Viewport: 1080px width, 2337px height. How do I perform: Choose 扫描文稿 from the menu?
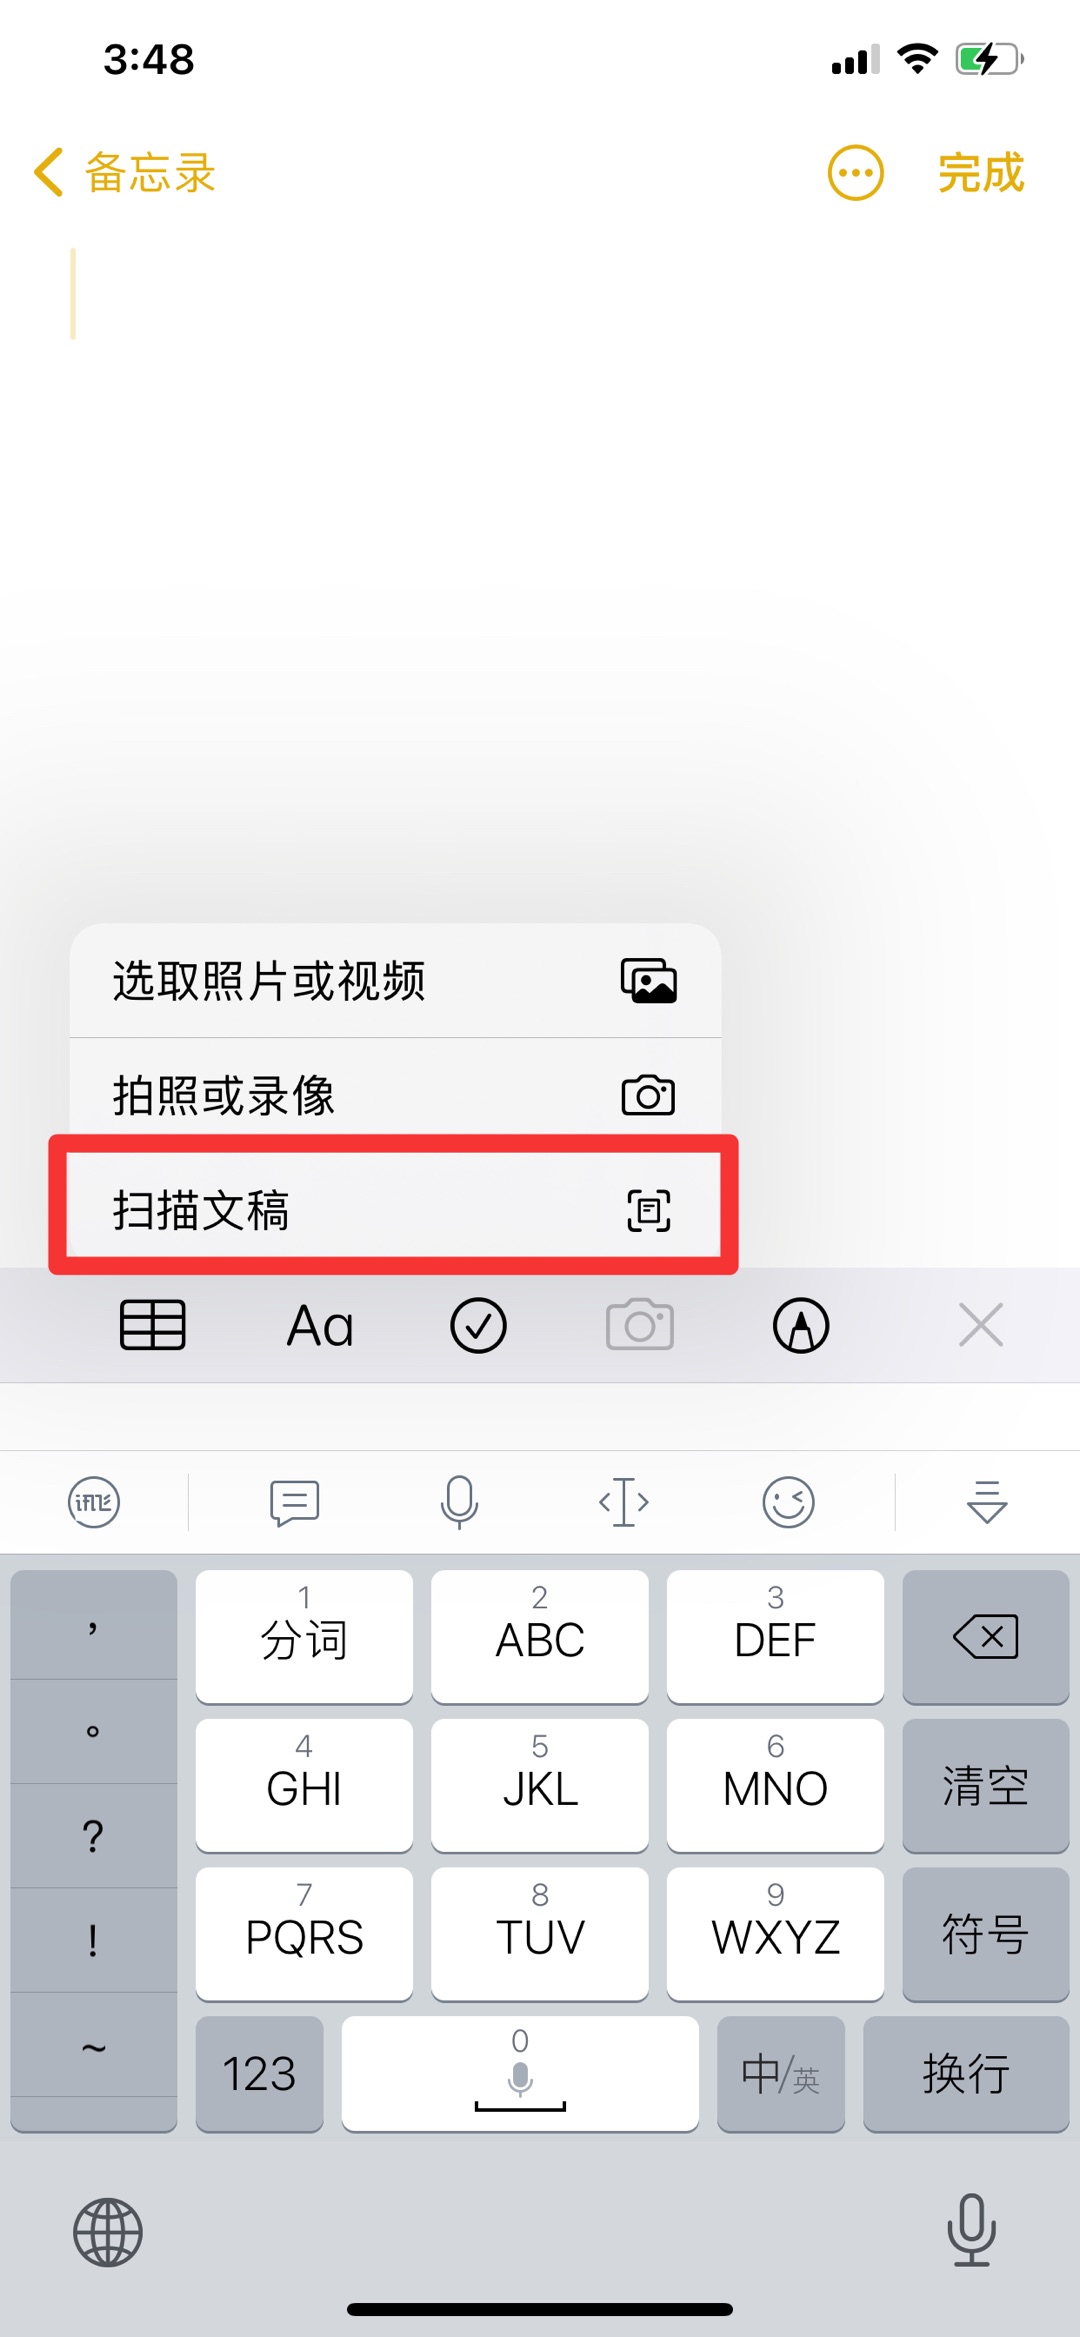(x=395, y=1210)
